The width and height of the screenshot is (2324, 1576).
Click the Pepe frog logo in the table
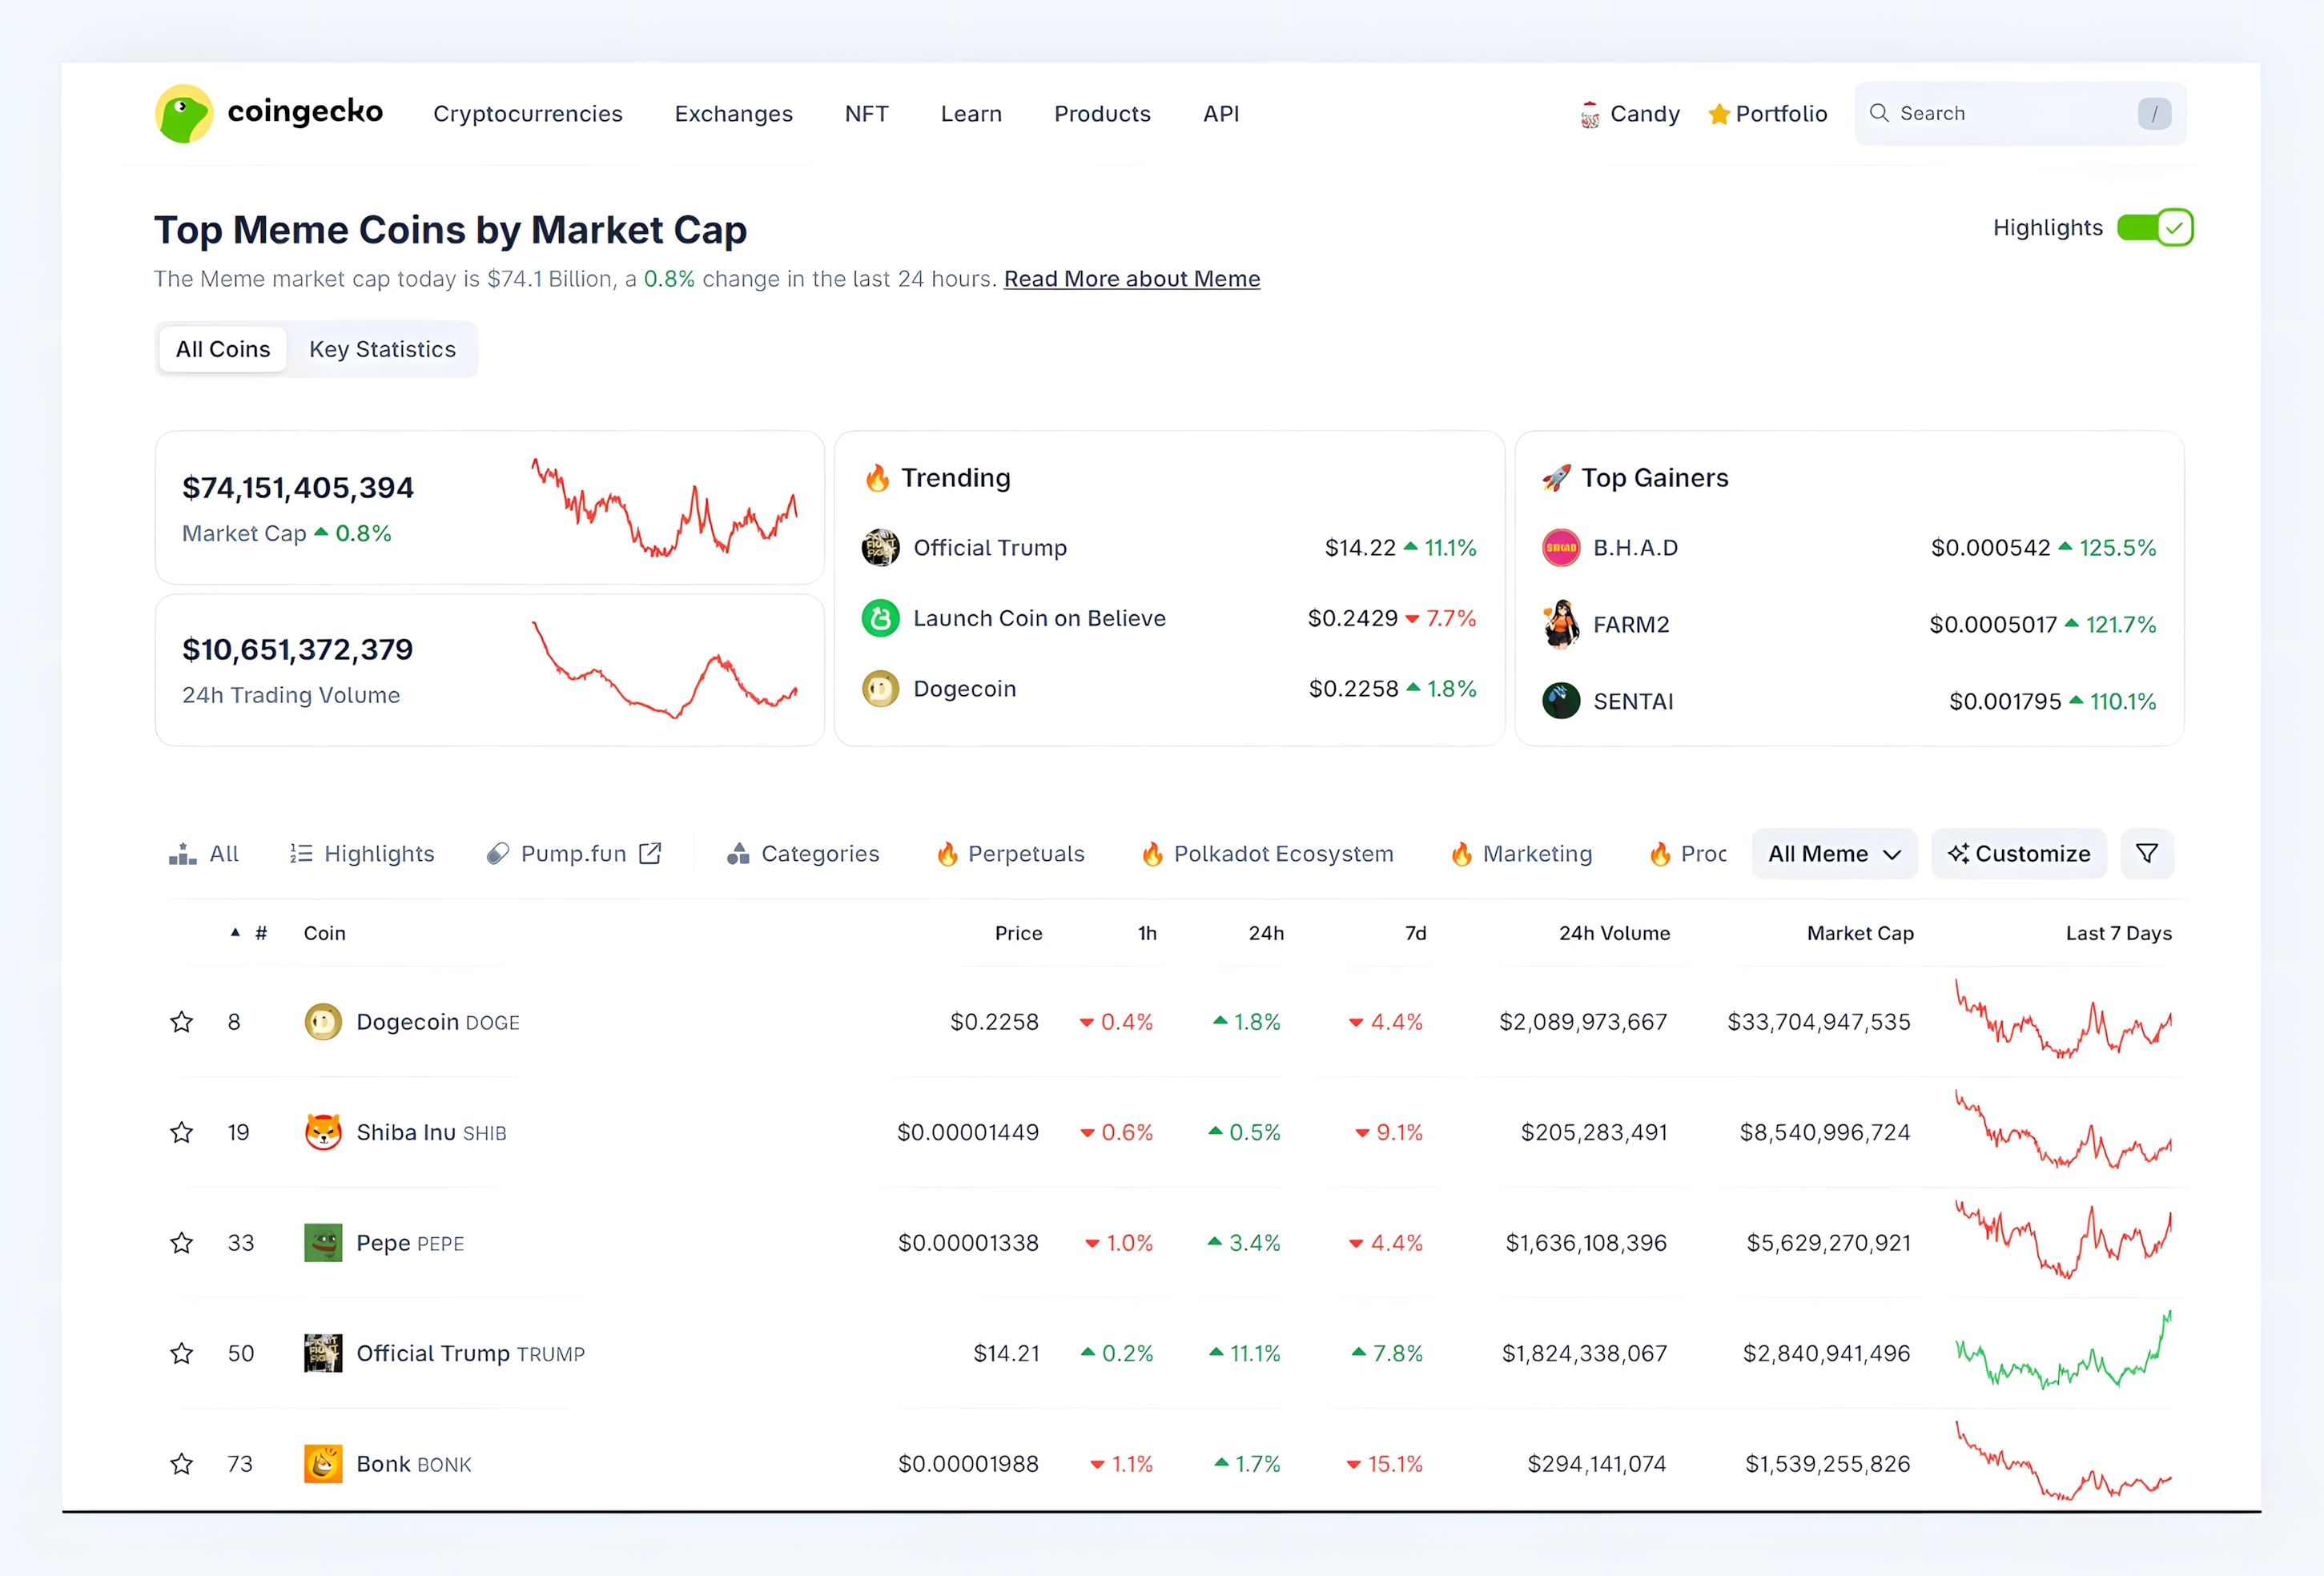[x=323, y=1243]
